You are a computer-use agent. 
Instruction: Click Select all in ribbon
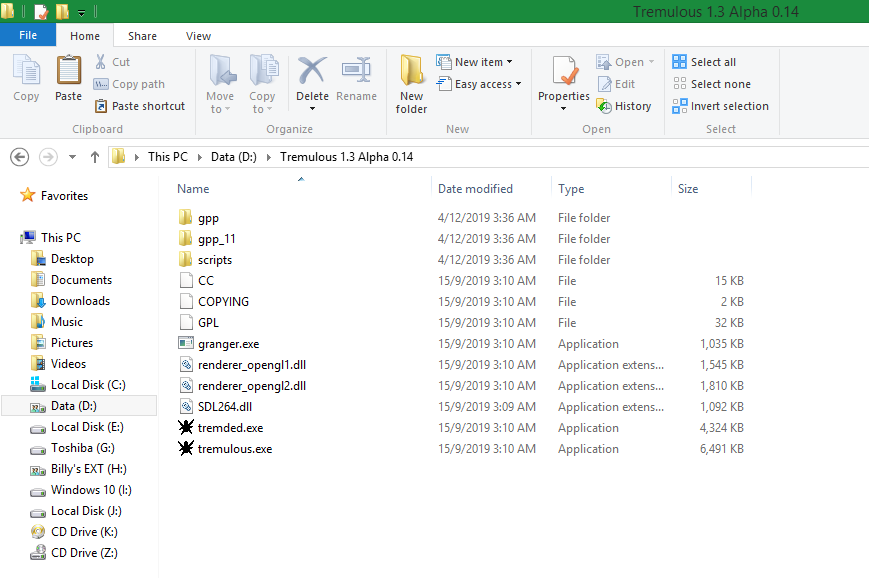coord(704,62)
